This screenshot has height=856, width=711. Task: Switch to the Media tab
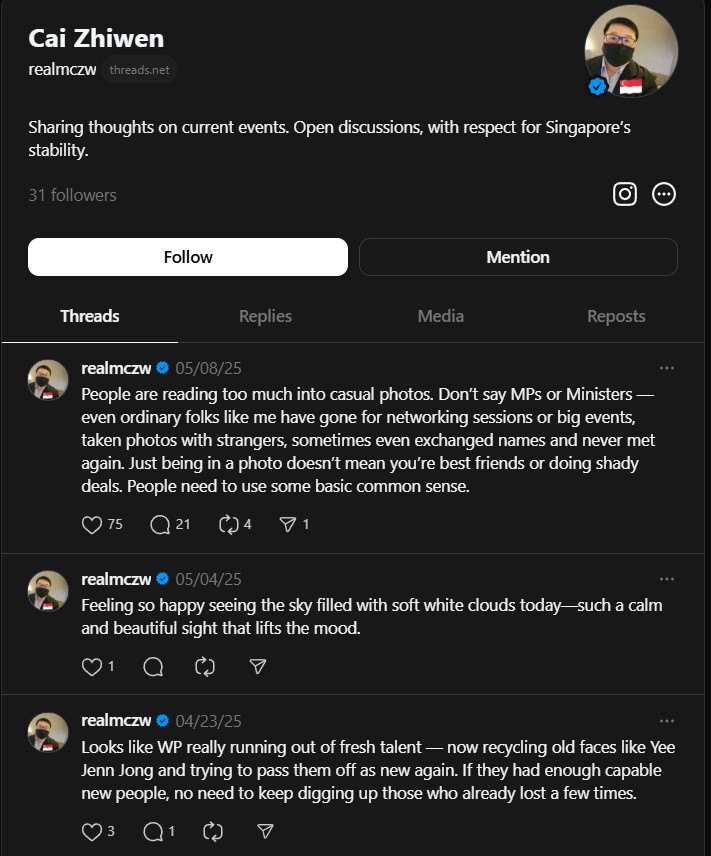click(441, 316)
